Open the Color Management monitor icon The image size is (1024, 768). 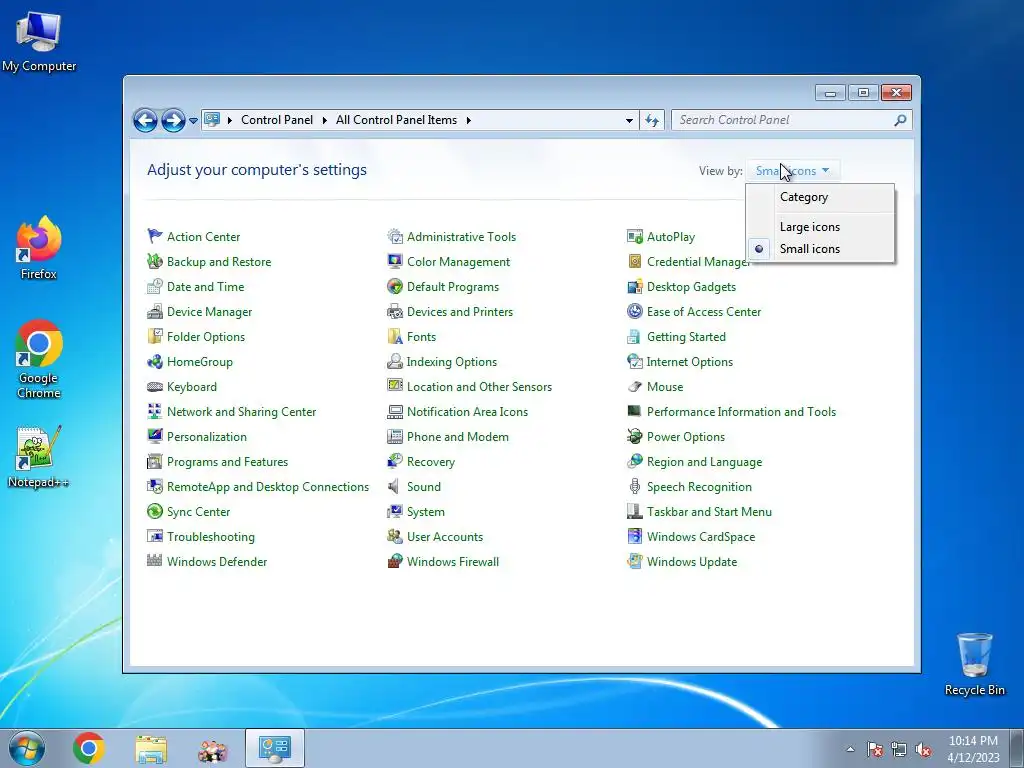394,261
